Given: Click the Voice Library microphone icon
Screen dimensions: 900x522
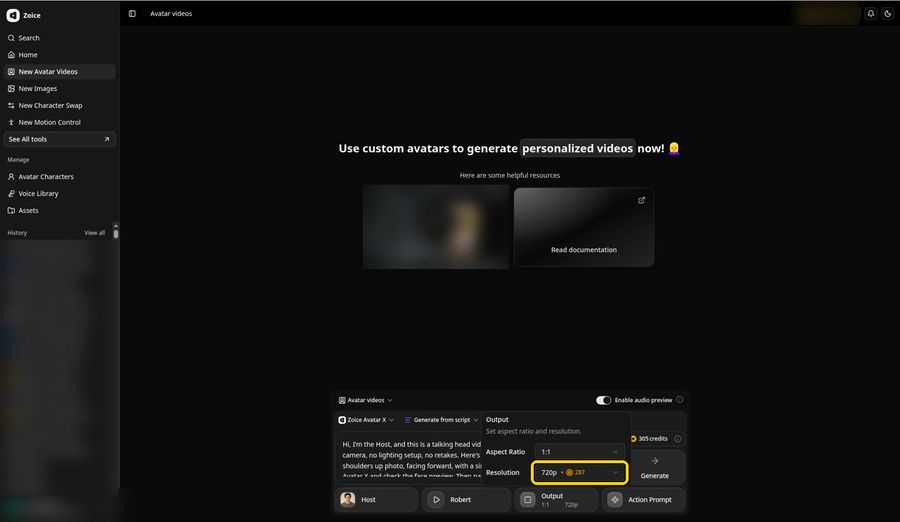Looking at the screenshot, I should coord(11,194).
